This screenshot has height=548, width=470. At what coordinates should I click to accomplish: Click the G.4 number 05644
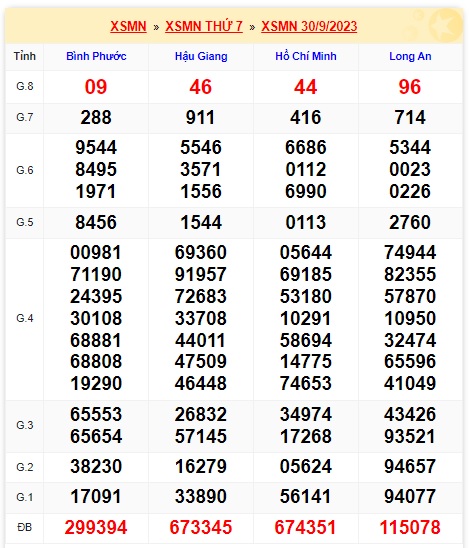306,252
